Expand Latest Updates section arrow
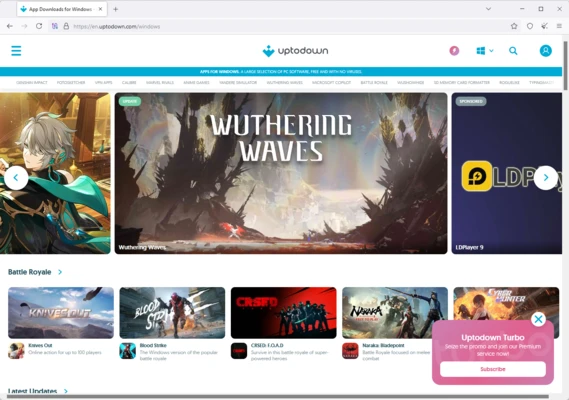 point(66,391)
